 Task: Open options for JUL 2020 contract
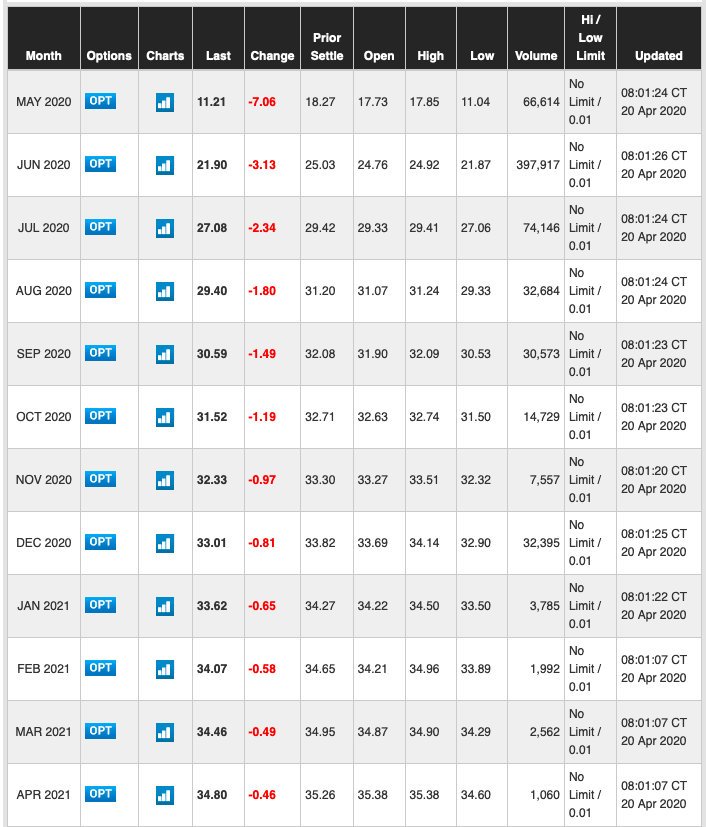(x=101, y=227)
